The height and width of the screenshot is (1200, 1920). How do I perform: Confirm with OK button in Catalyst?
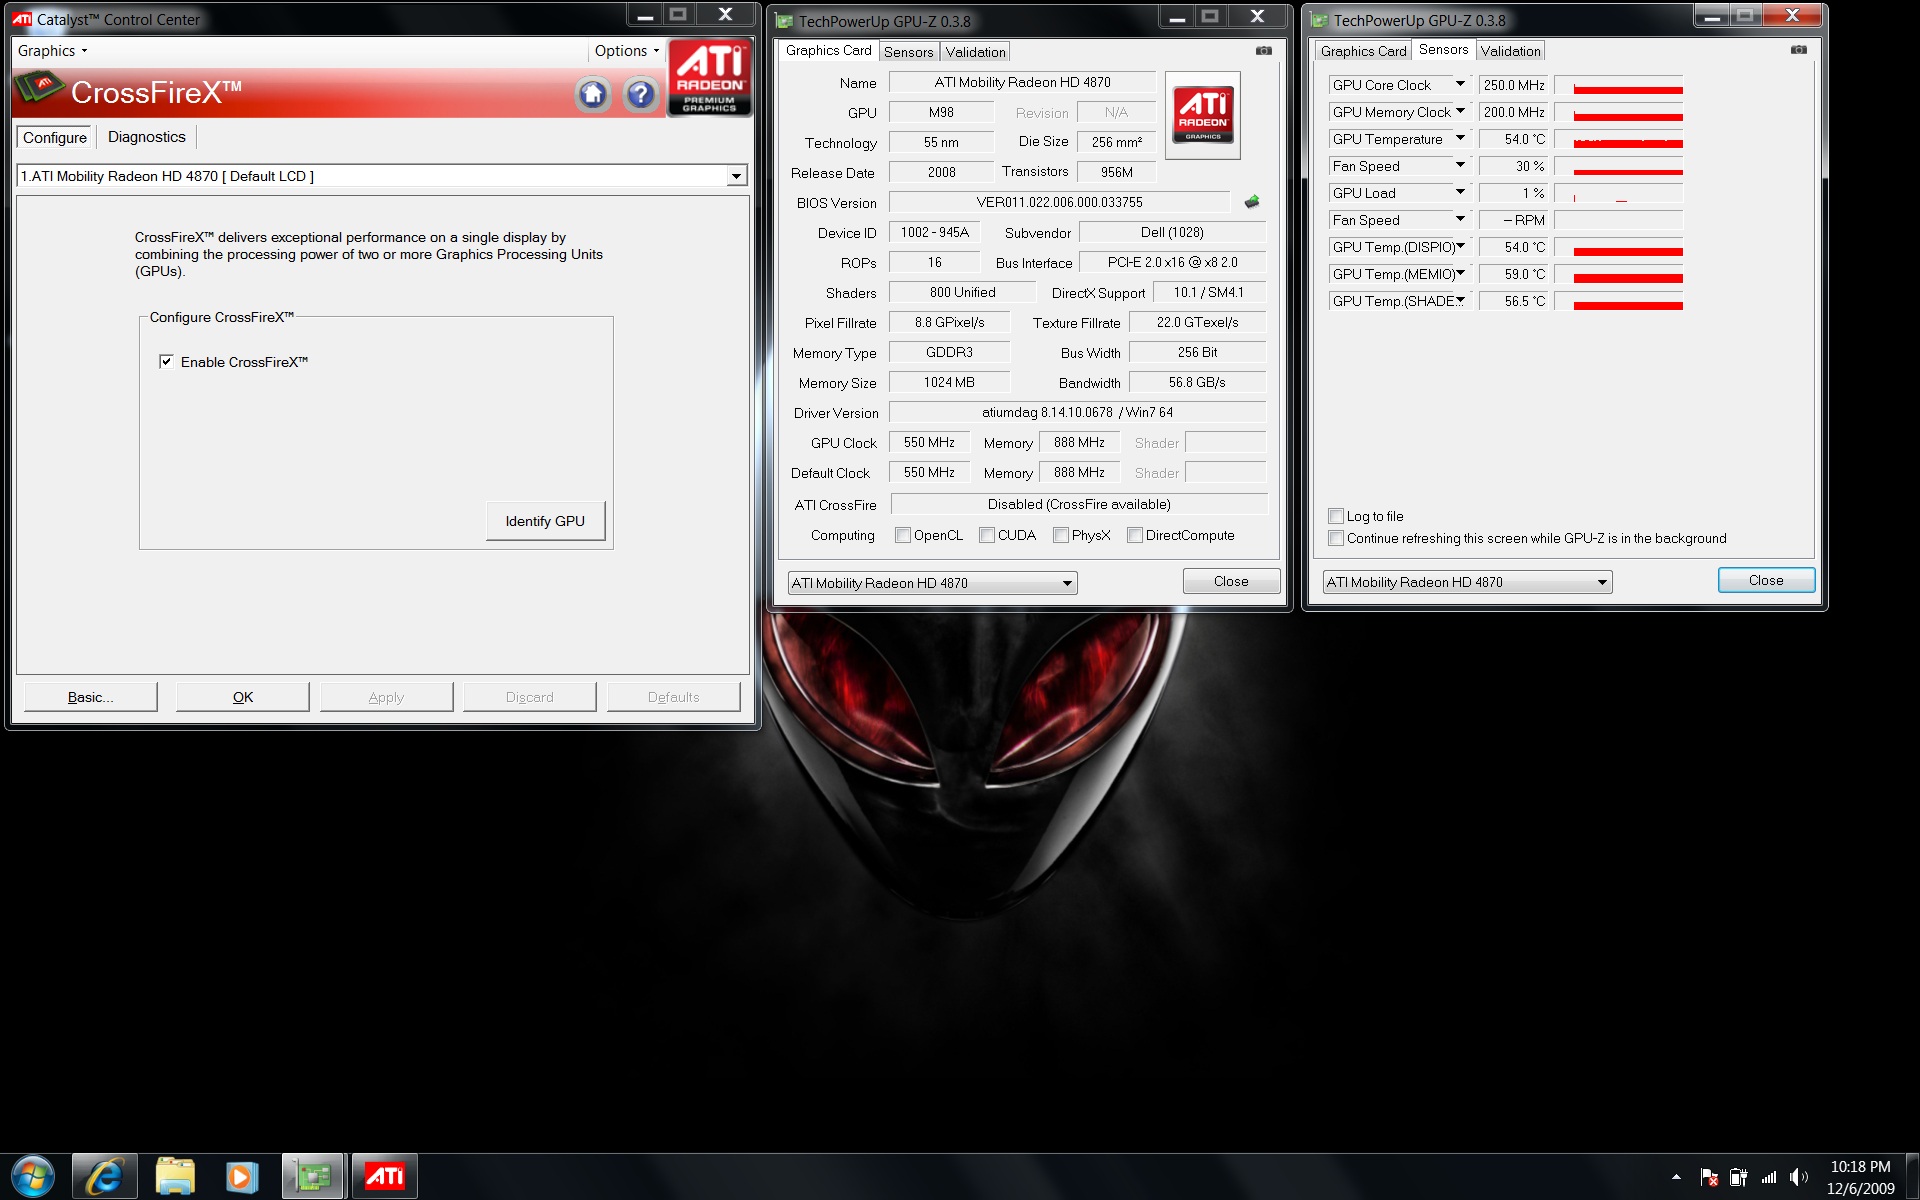tap(243, 697)
